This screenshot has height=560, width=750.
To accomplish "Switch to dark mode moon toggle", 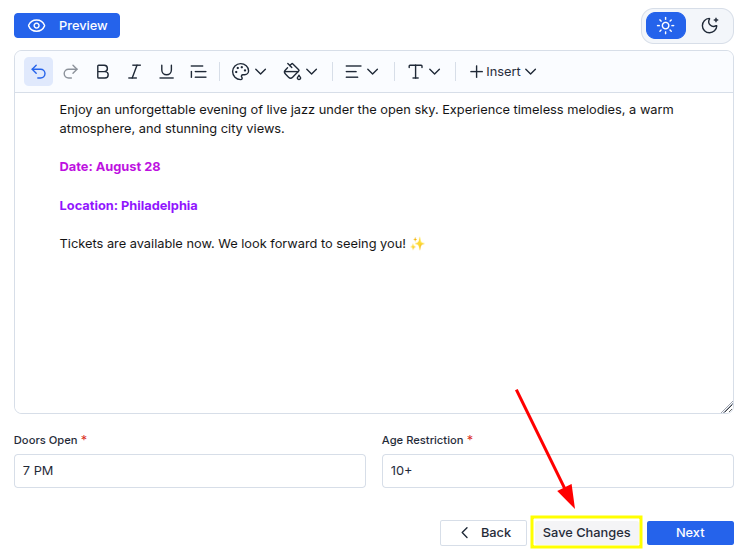I will pos(710,26).
